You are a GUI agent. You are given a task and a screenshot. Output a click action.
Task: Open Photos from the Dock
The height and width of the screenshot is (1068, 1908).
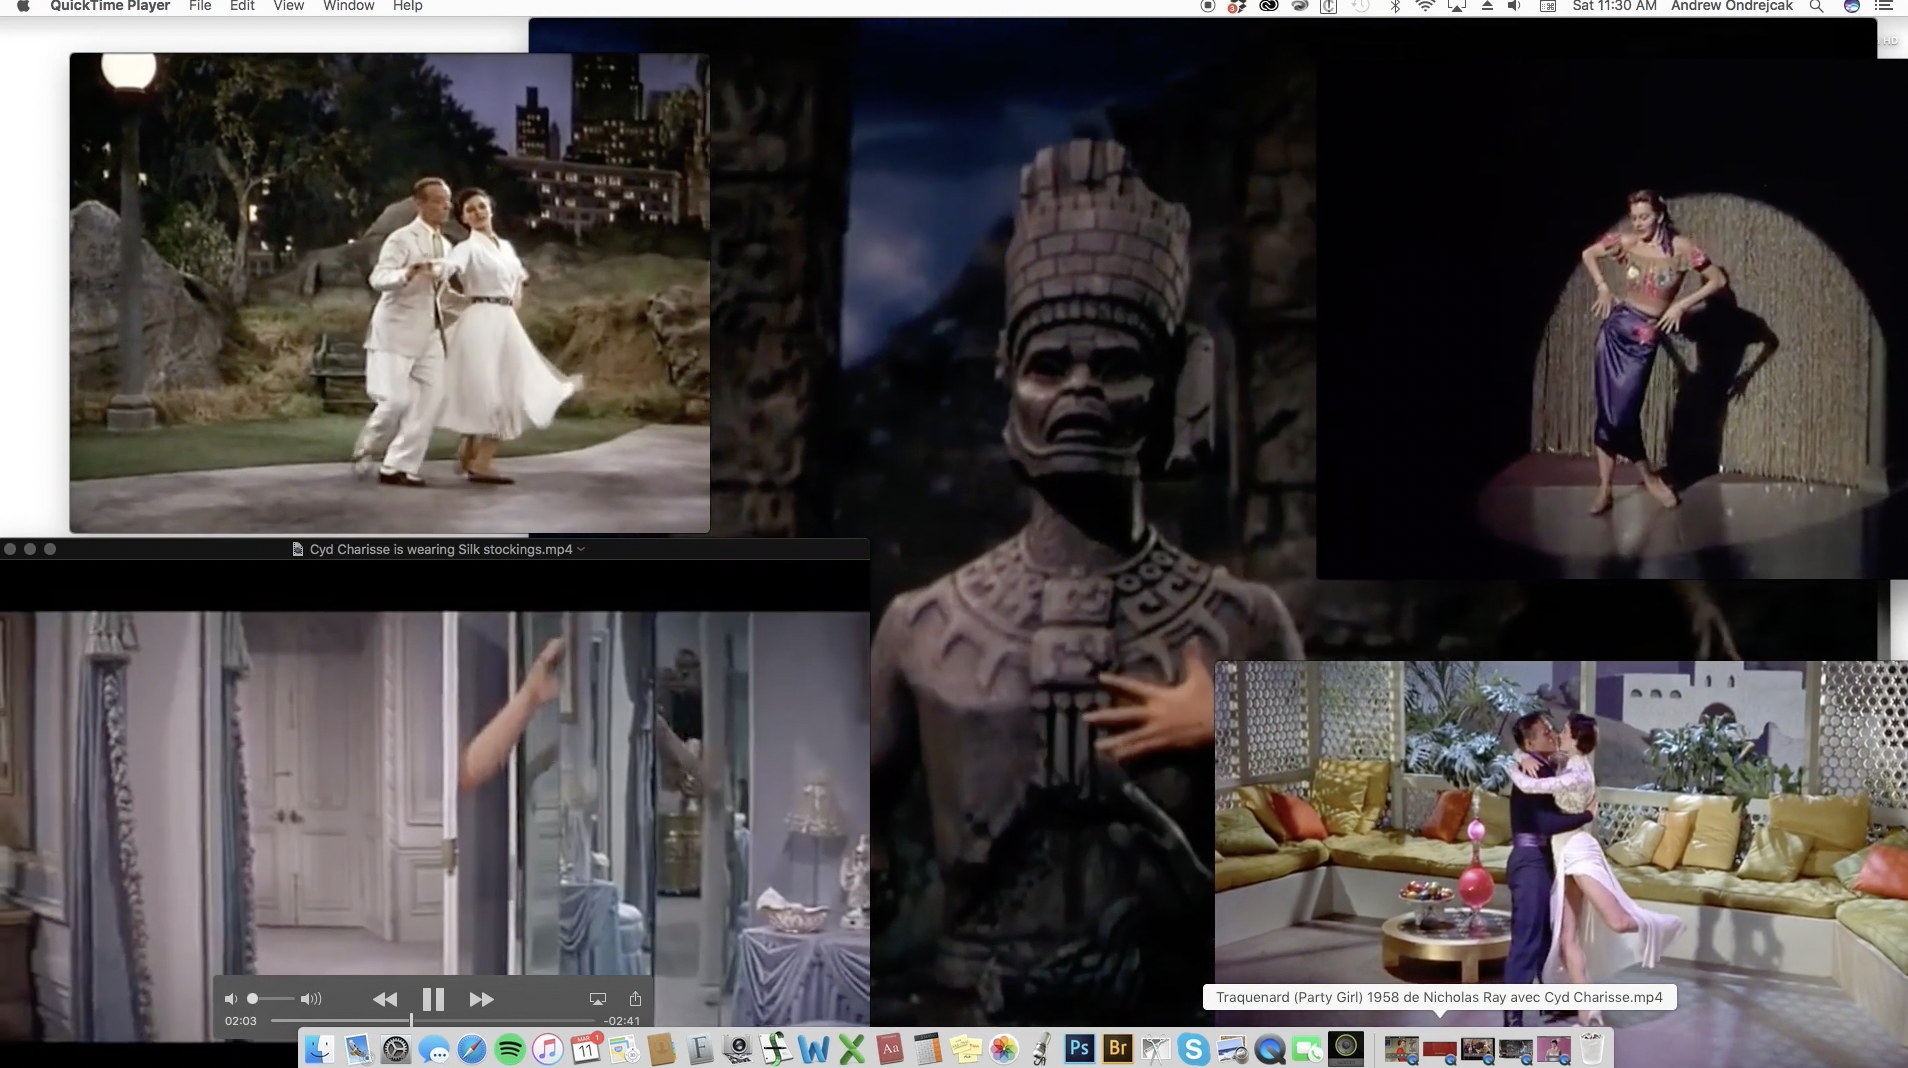pyautogui.click(x=1004, y=1049)
